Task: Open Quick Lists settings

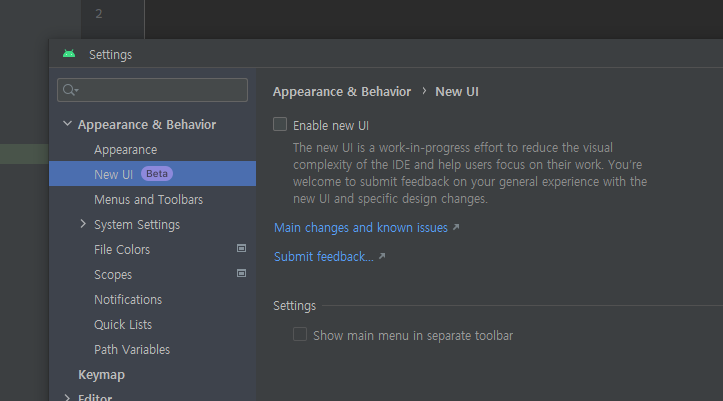Action: tap(123, 324)
